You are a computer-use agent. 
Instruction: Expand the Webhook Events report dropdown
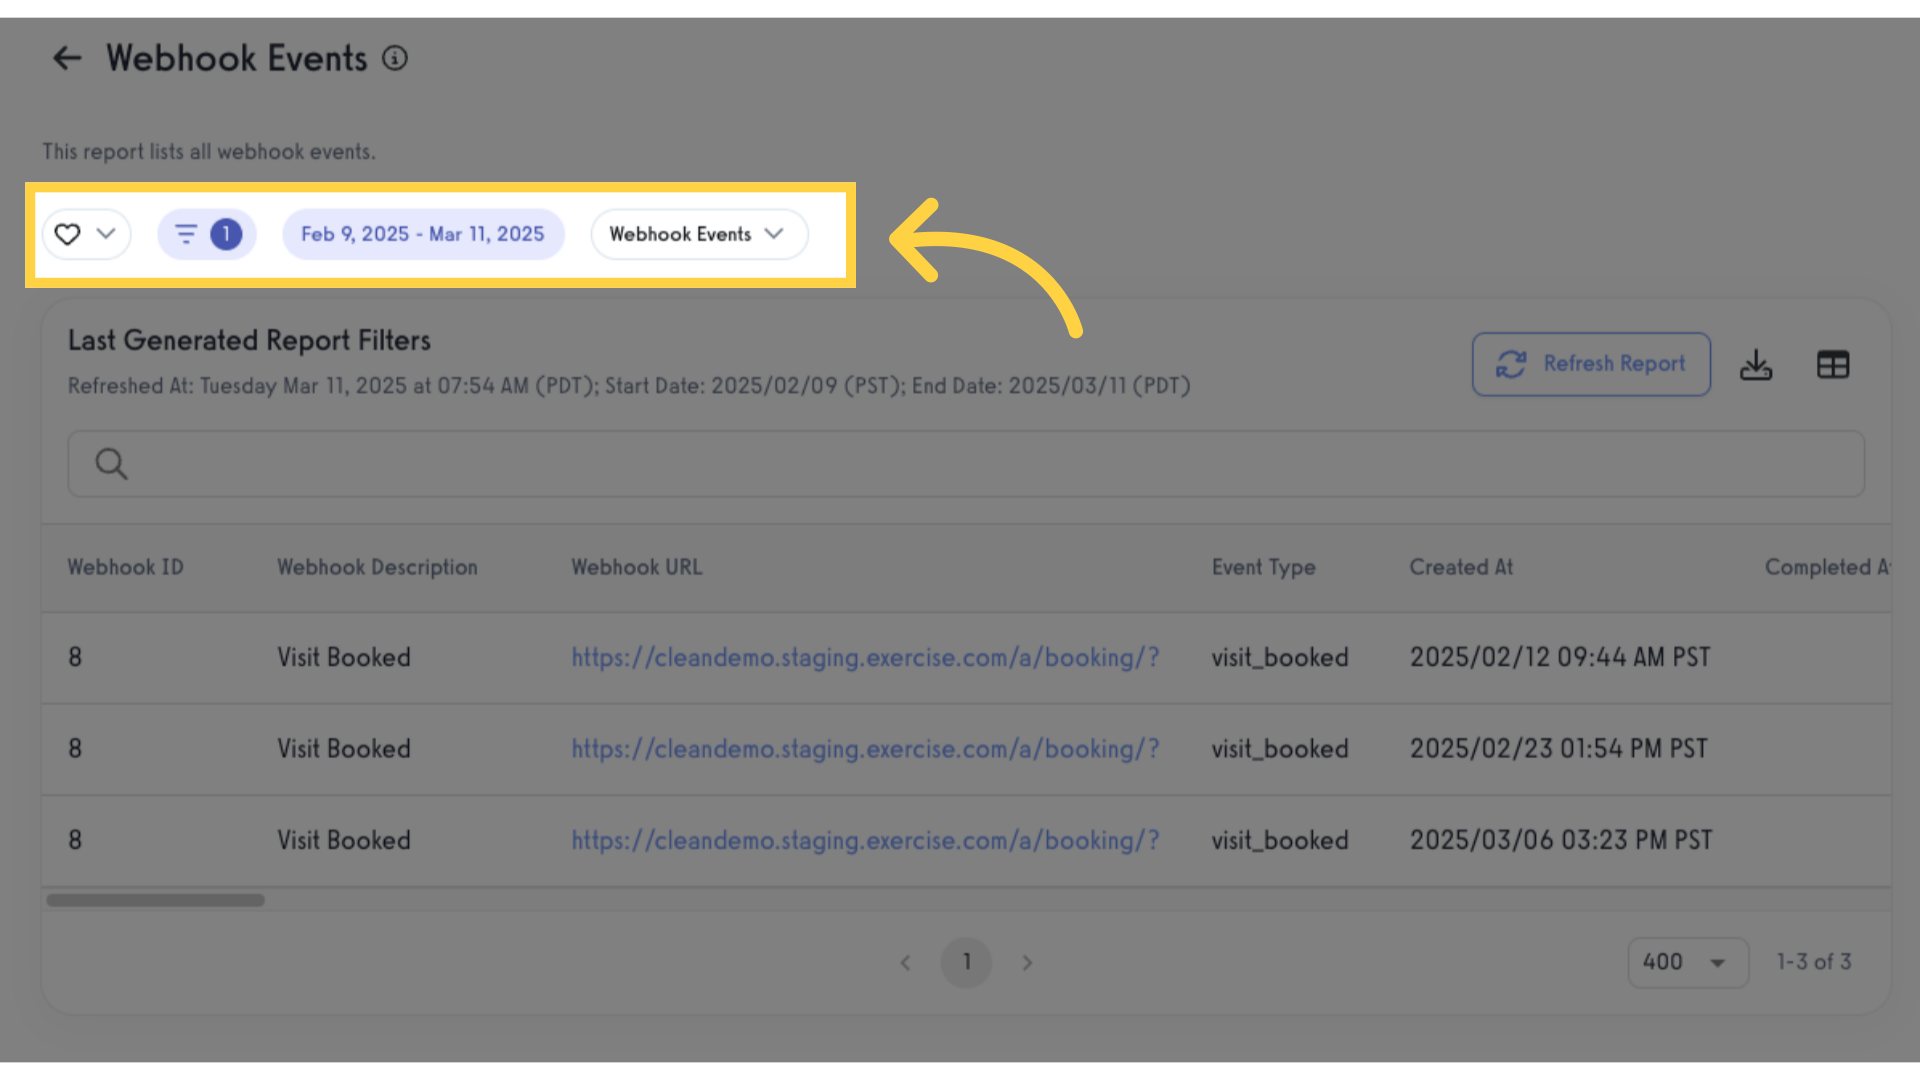[699, 234]
